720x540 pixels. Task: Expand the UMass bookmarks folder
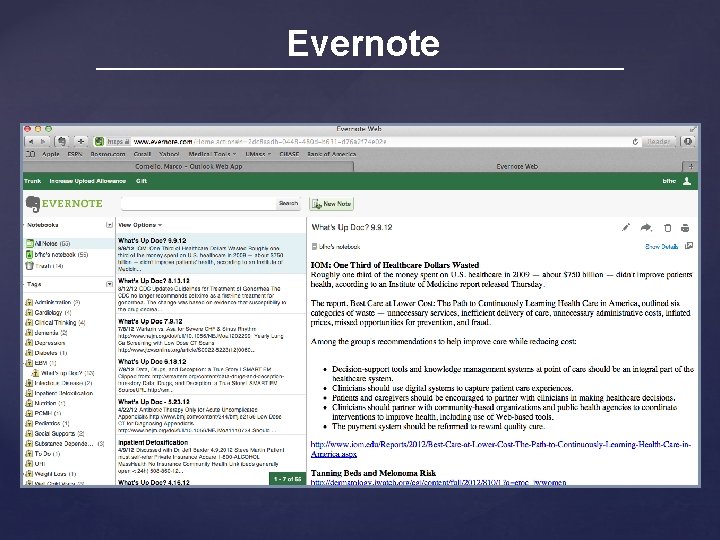pos(258,154)
